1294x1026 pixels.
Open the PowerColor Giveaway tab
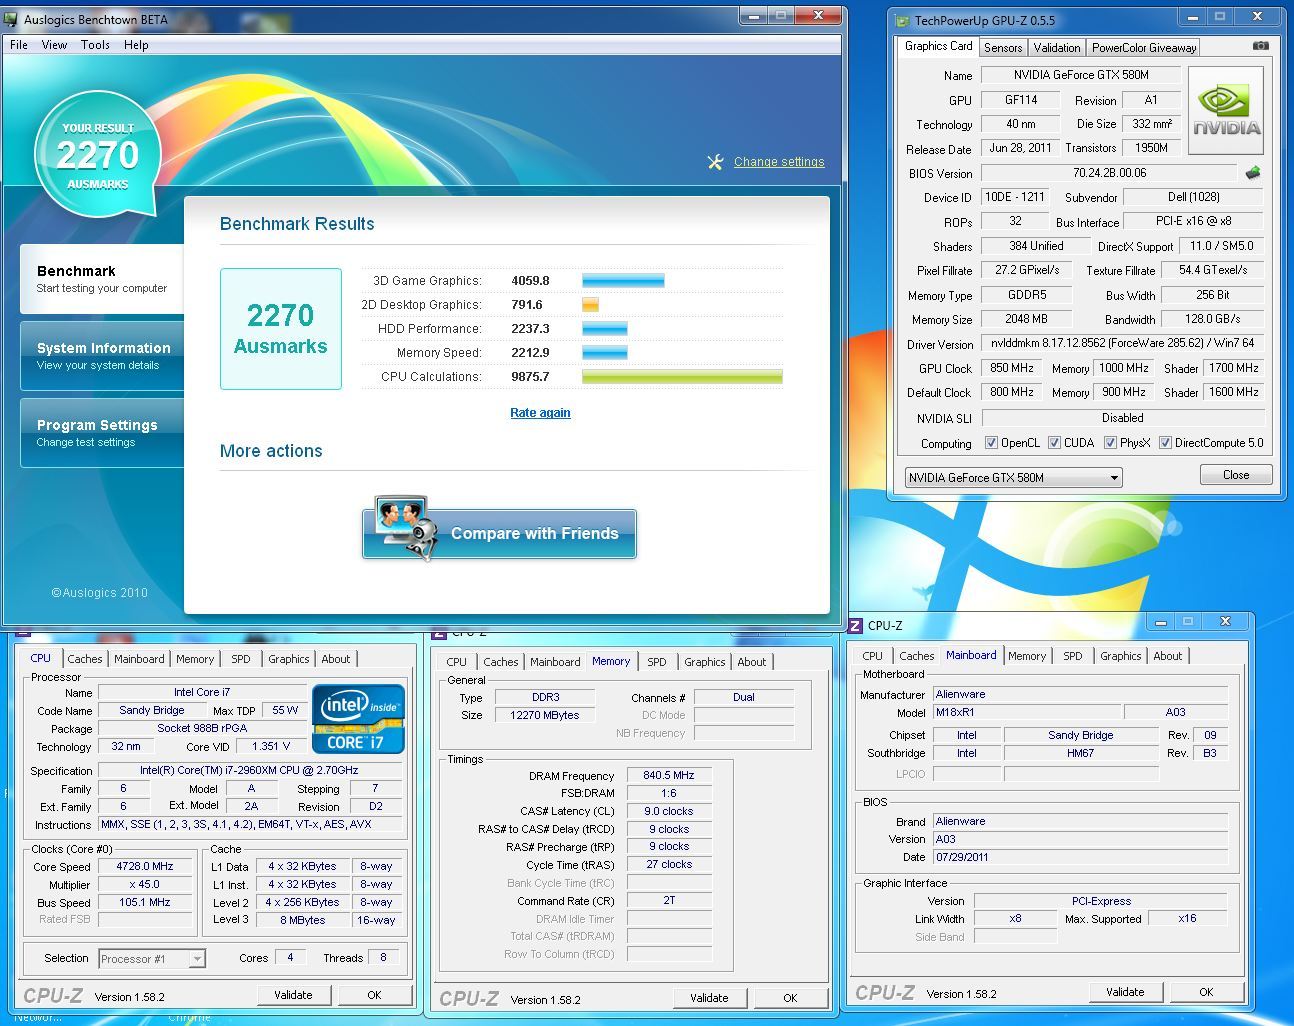pyautogui.click(x=1144, y=48)
